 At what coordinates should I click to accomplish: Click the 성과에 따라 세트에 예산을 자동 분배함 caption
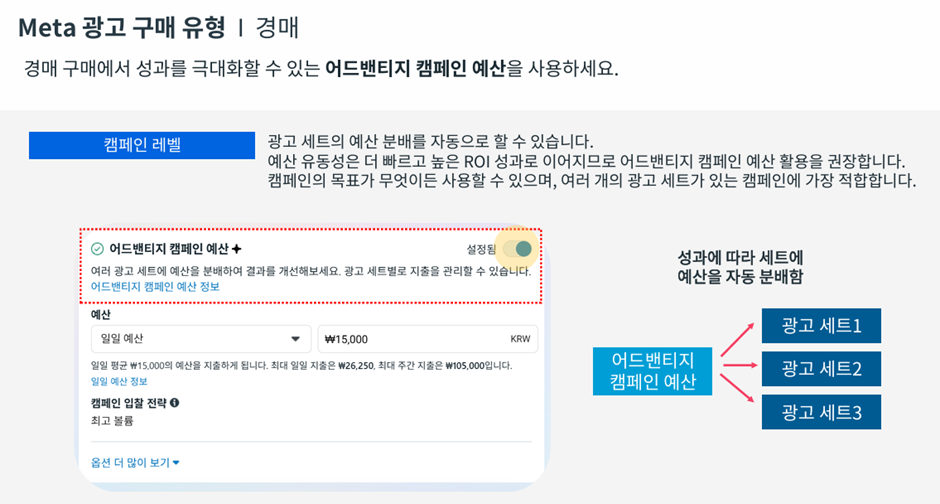point(740,267)
